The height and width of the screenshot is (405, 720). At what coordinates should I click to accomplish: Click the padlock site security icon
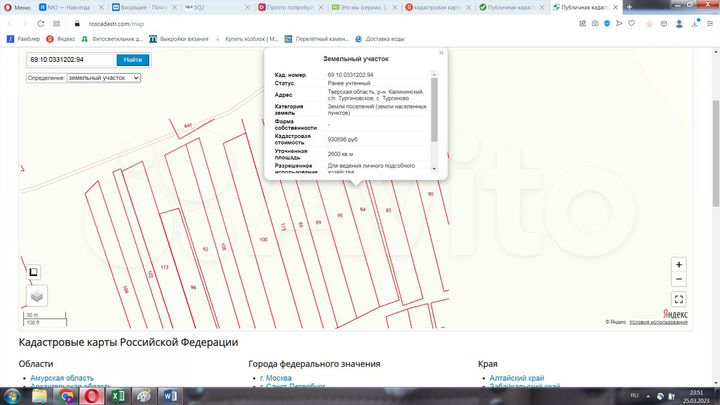[77, 23]
